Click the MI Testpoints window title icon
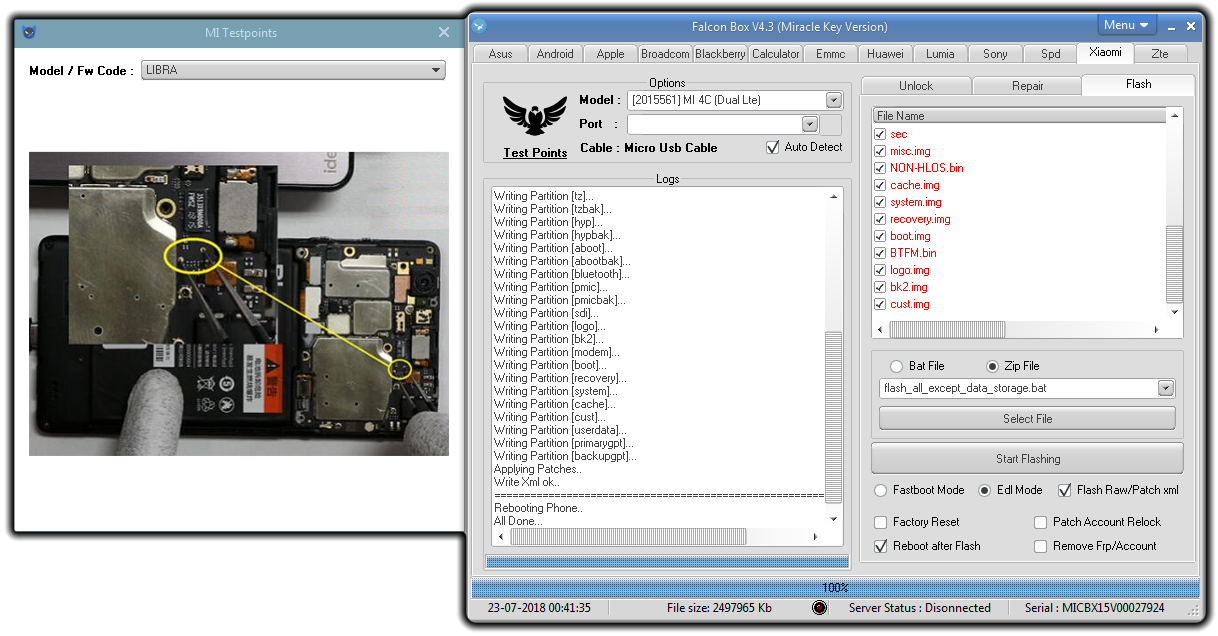Viewport: 1218px width, 636px height. coord(29,32)
